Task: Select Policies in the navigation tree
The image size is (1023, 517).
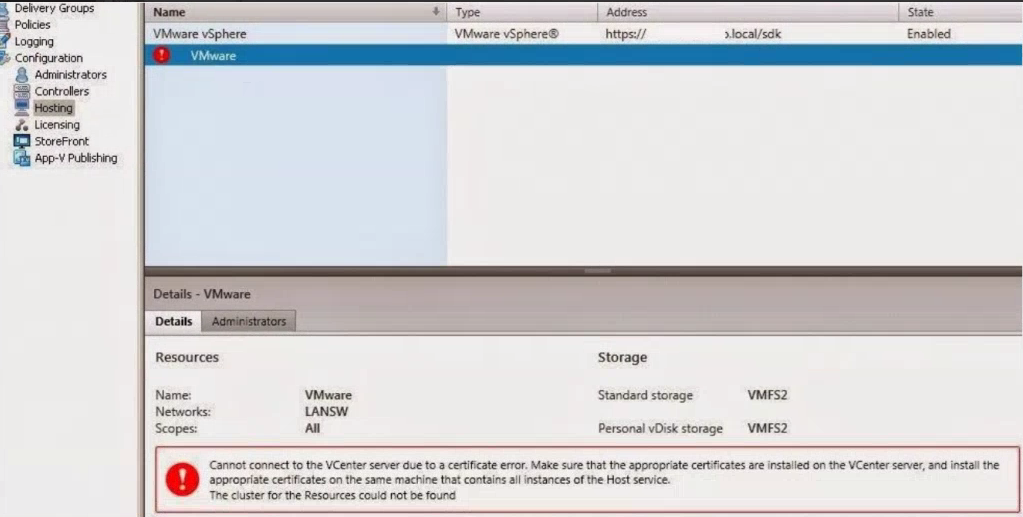Action: 32,25
